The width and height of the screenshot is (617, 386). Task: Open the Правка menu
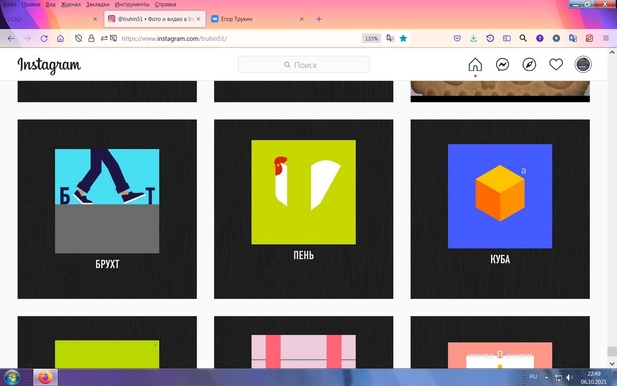tap(31, 4)
